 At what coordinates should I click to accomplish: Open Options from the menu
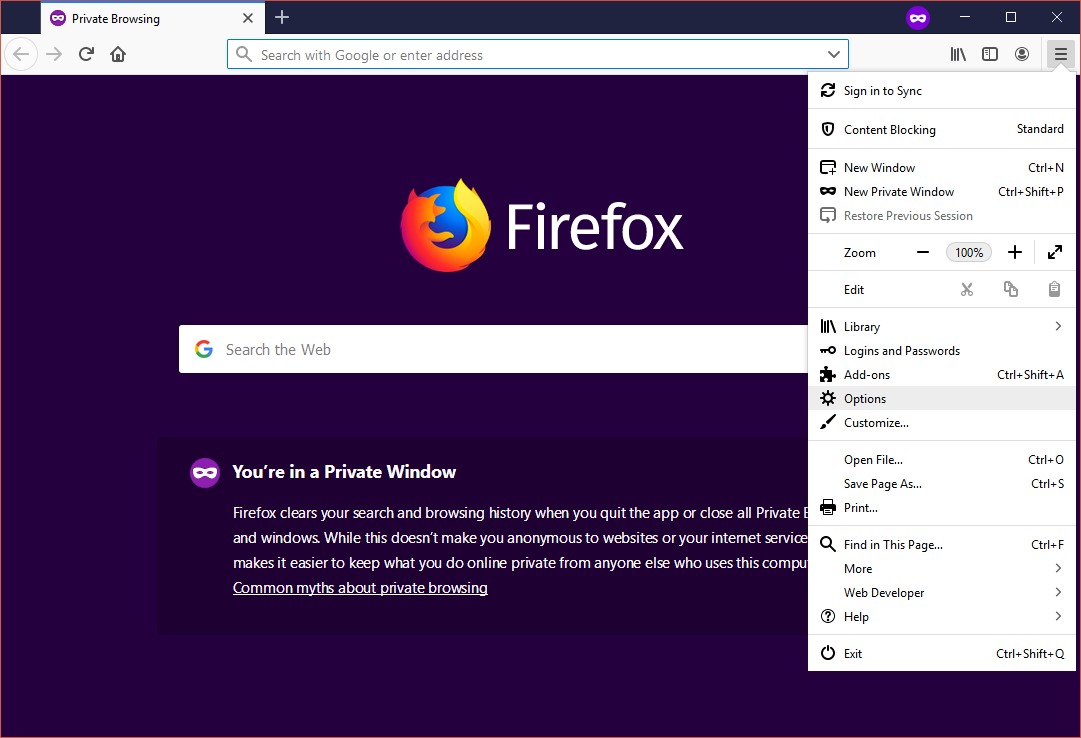coord(942,399)
